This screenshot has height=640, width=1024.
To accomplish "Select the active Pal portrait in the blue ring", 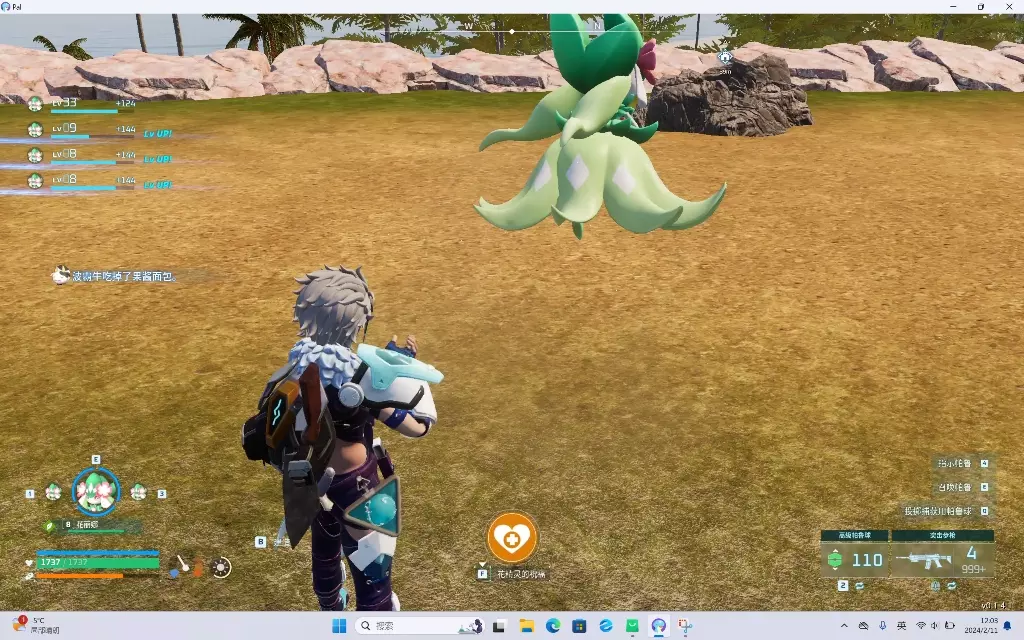I will point(96,491).
